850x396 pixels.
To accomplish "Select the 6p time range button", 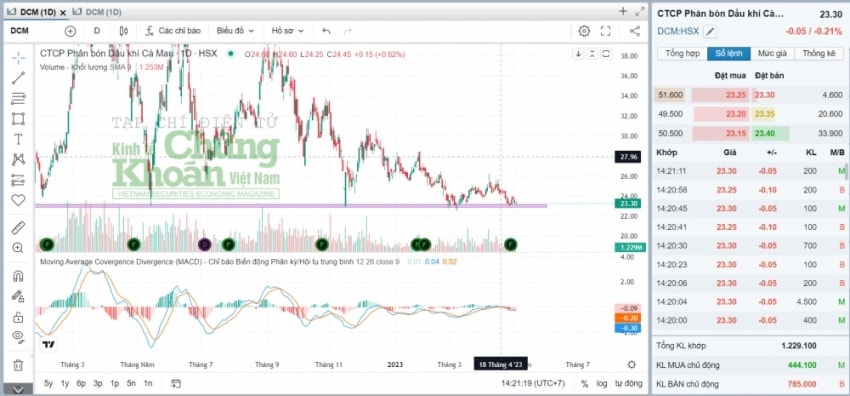I will click(x=81, y=384).
